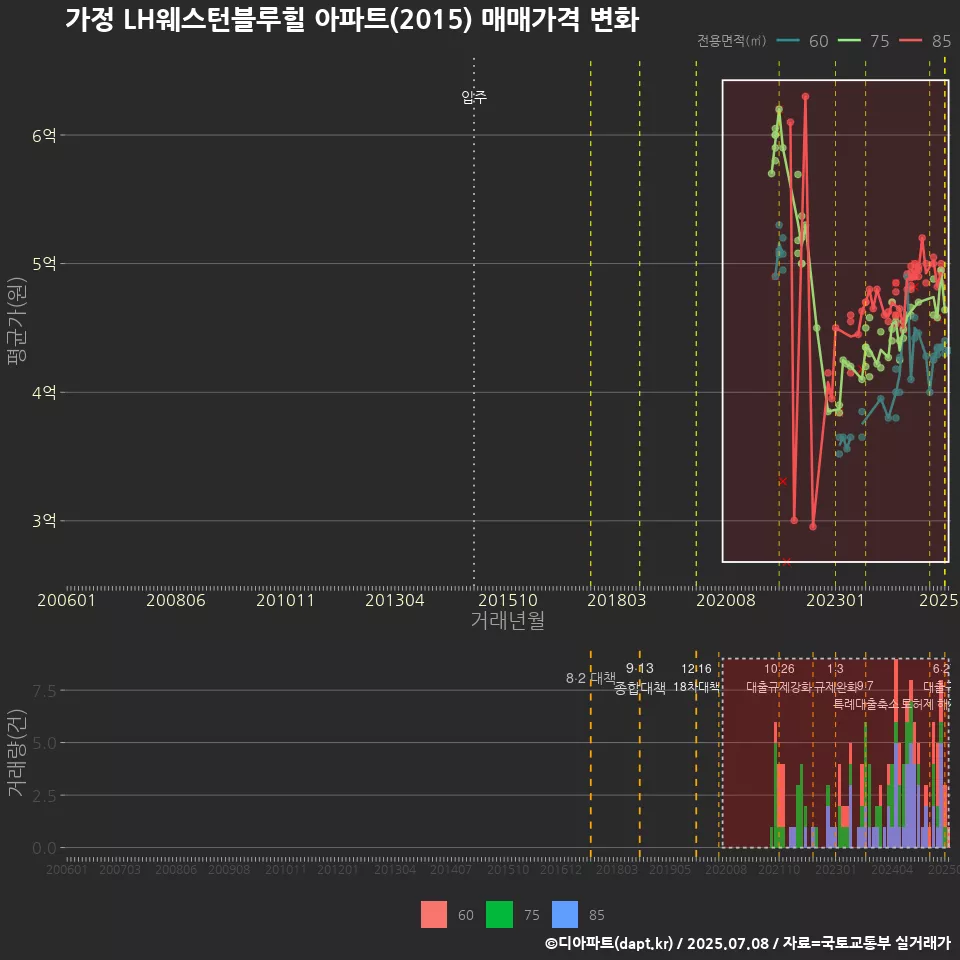Select the green 75 square in bottom legend

coord(499,915)
